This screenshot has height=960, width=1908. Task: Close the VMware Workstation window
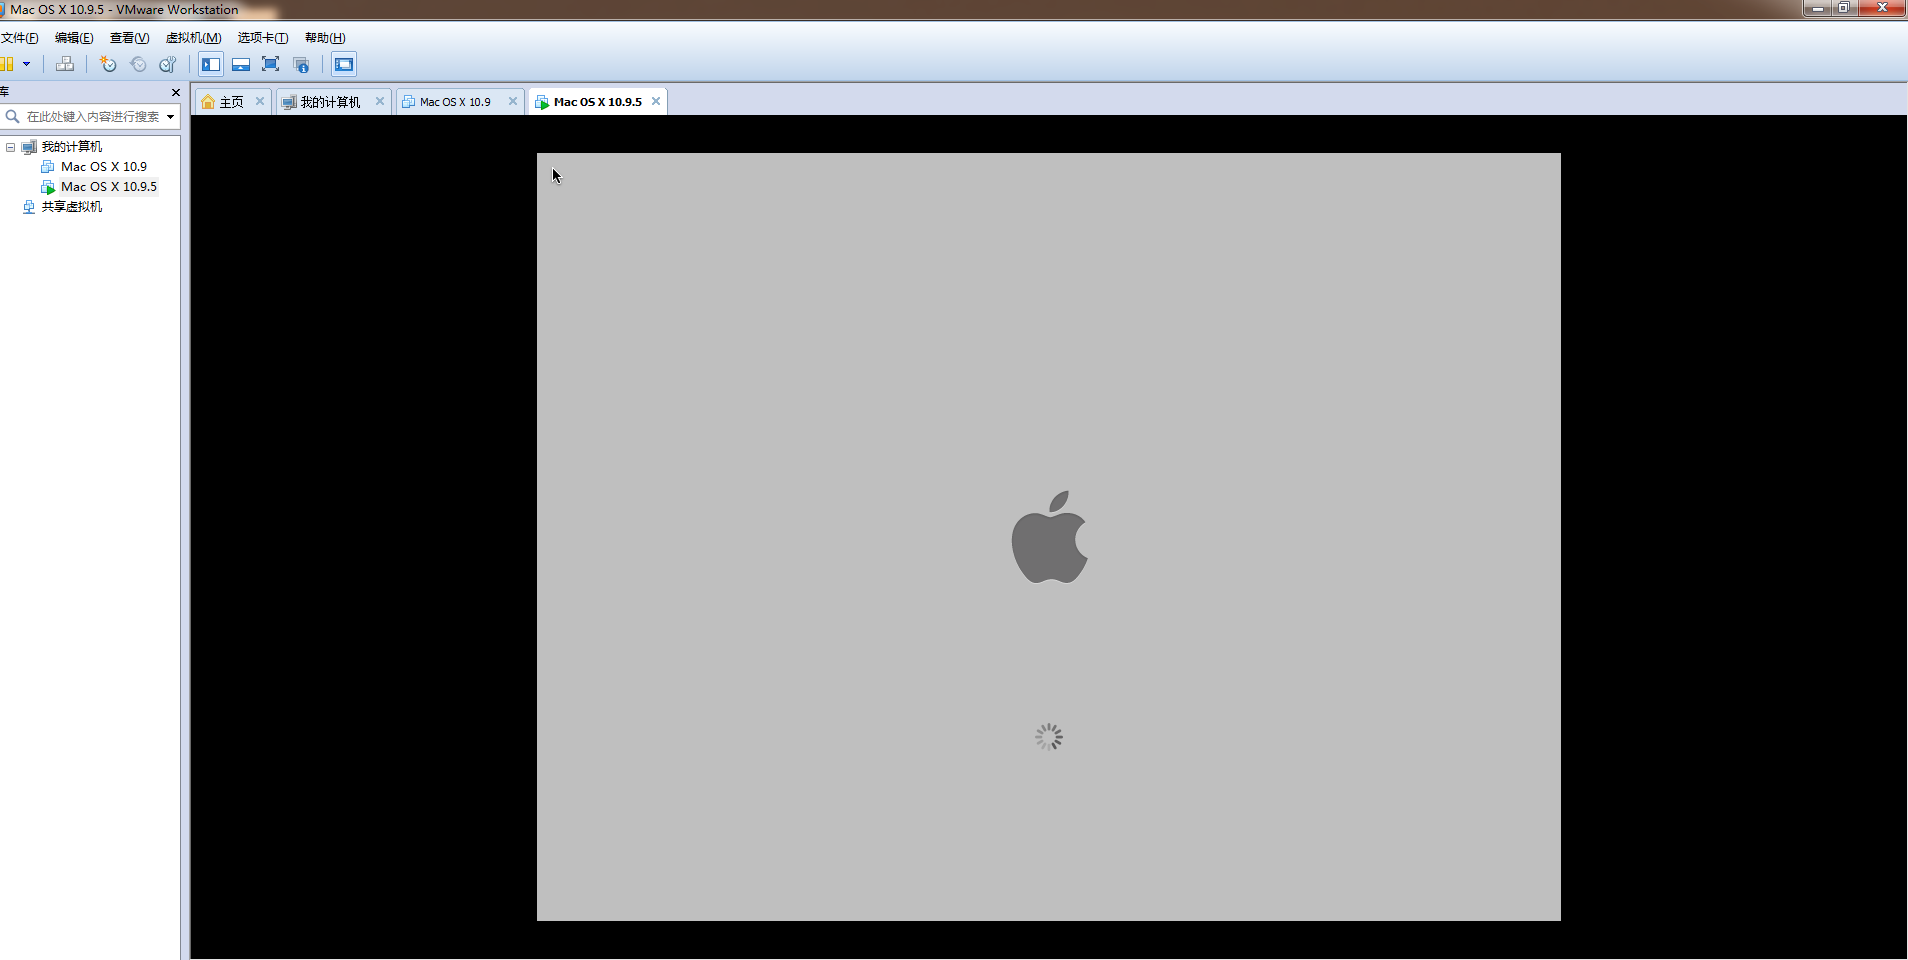1882,8
